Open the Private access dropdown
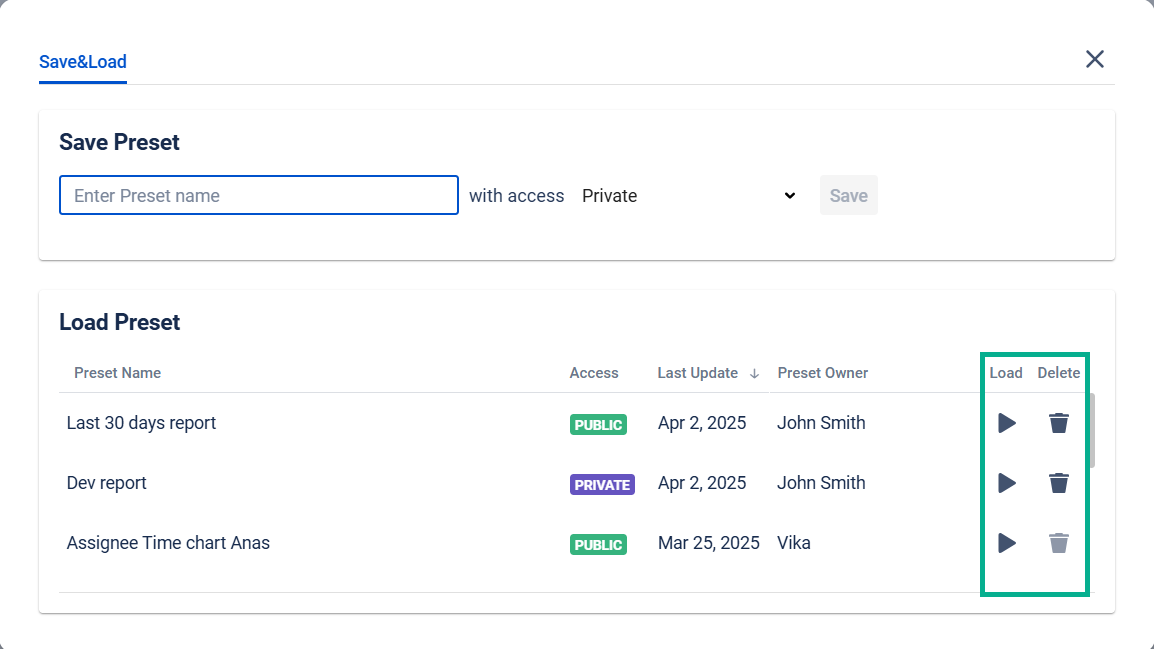This screenshot has height=649, width=1154. [689, 196]
